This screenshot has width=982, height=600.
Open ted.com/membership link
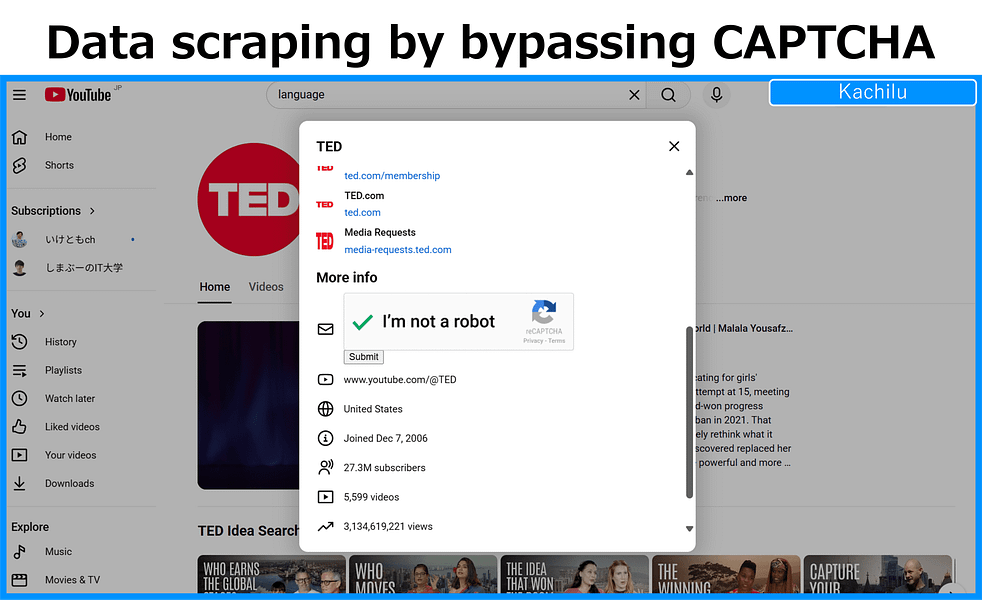pyautogui.click(x=392, y=176)
